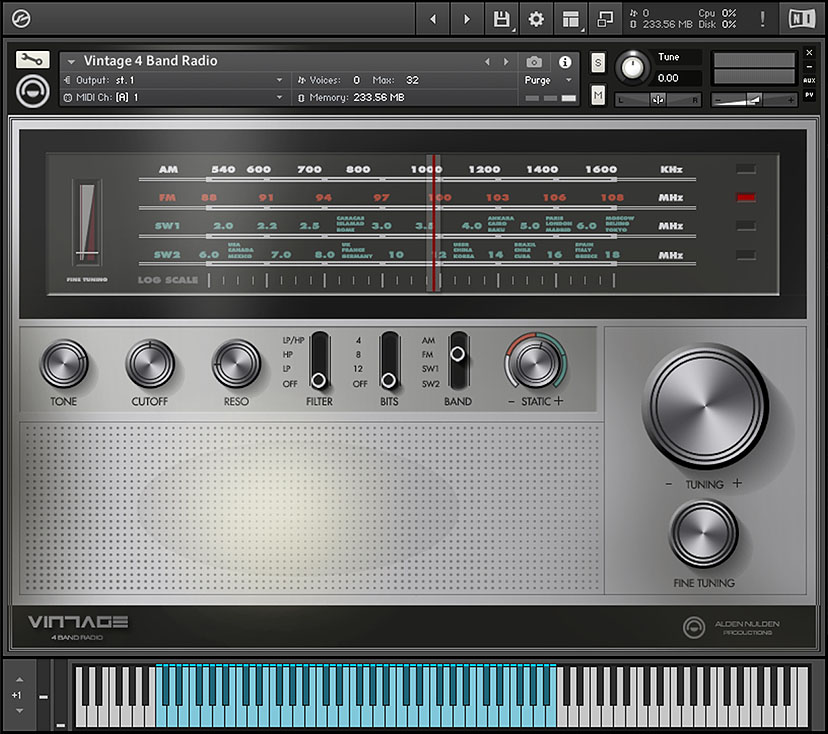Click the Vintage 4 Band Radio instrument name
This screenshot has height=734, width=828.
(150, 61)
